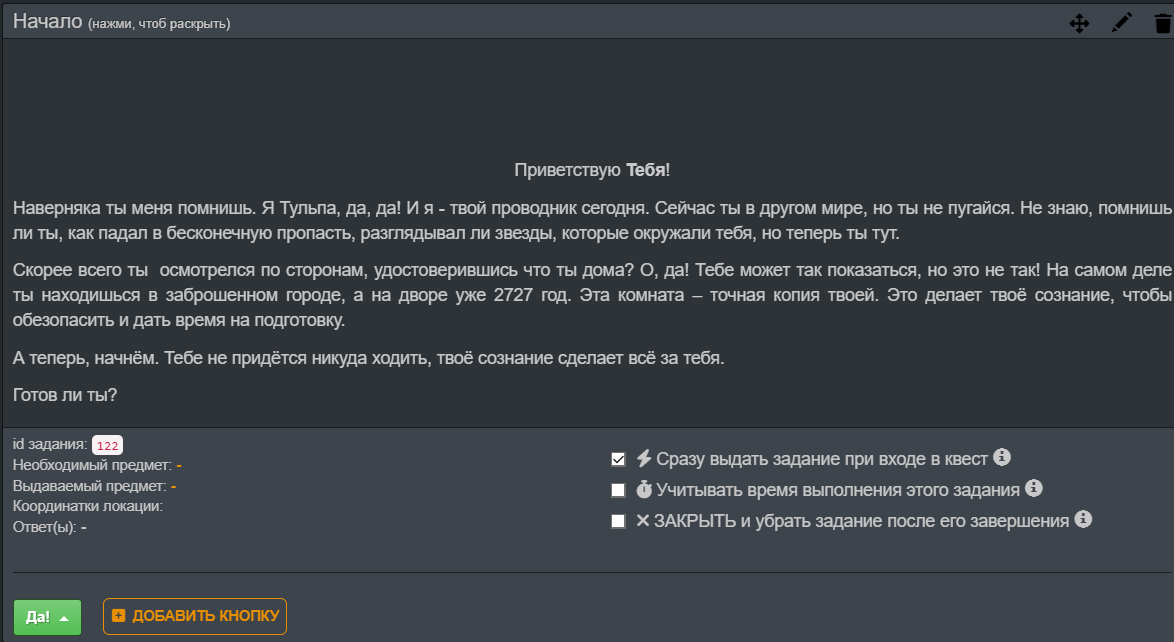
Task: Click the 'ДОБАВИТЬ КНОПКУ' button text
Action: [205, 616]
